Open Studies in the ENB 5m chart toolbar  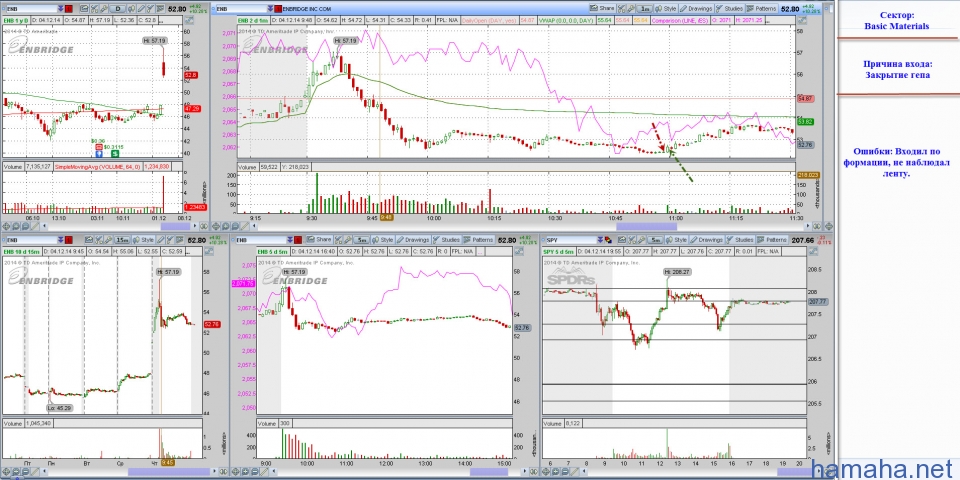tap(446, 239)
